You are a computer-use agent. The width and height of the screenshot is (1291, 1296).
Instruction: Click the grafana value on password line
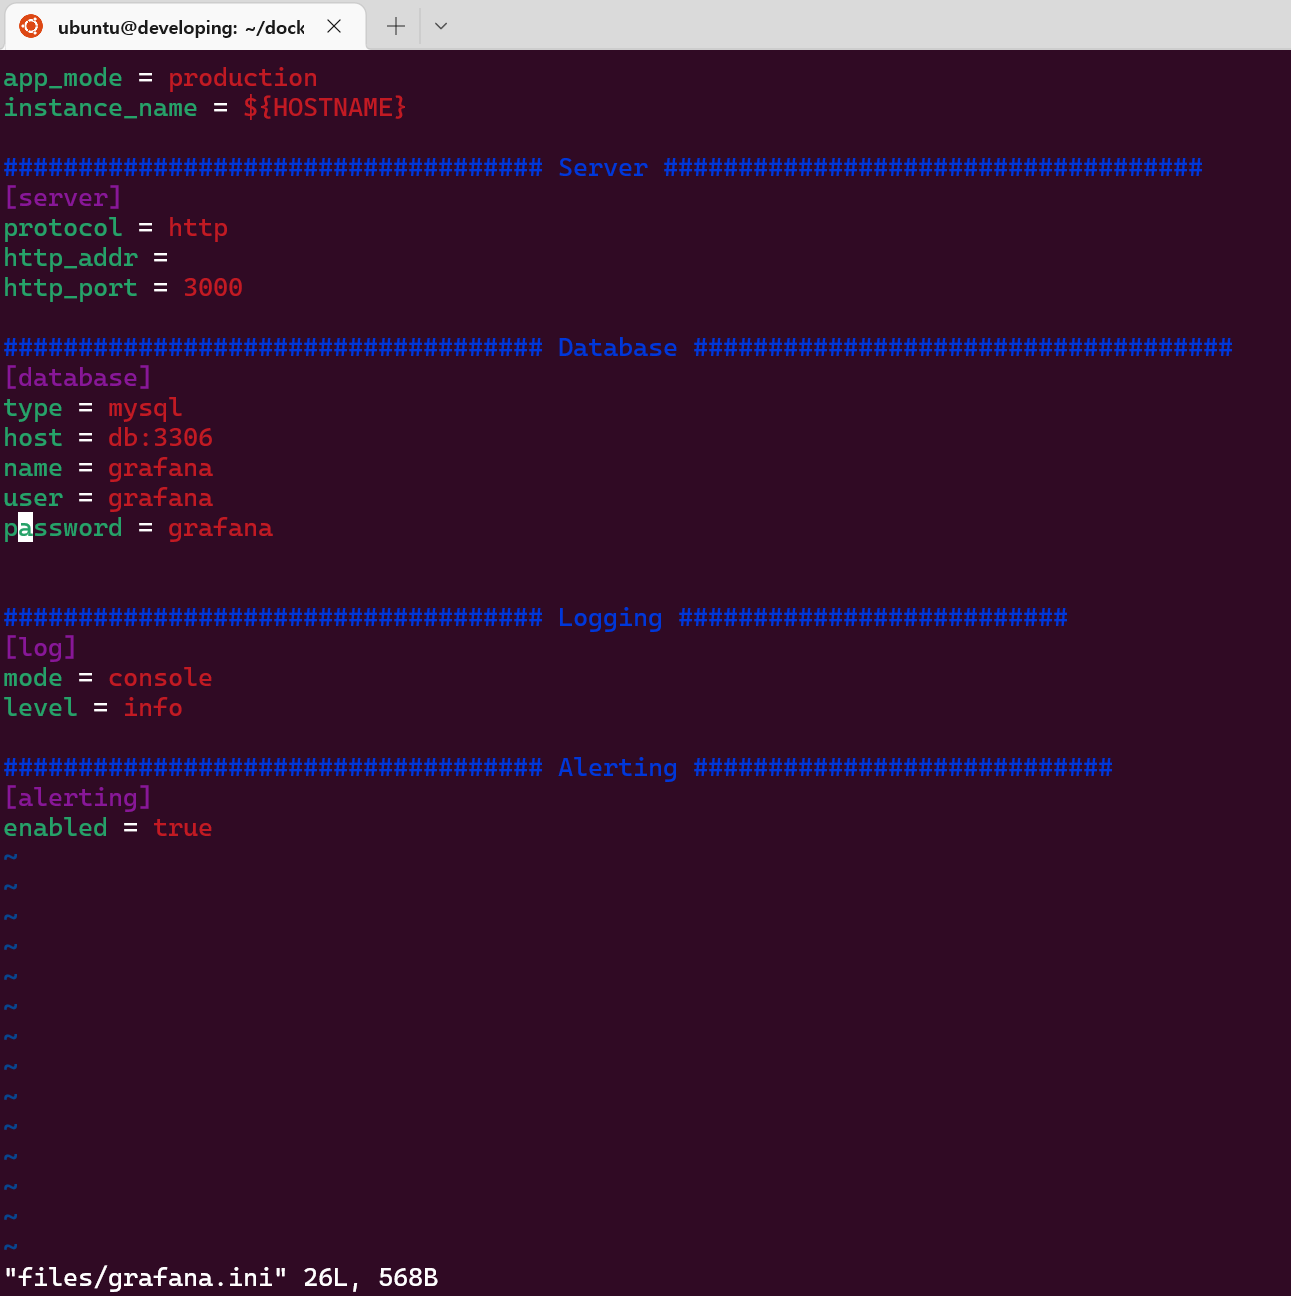pyautogui.click(x=220, y=528)
